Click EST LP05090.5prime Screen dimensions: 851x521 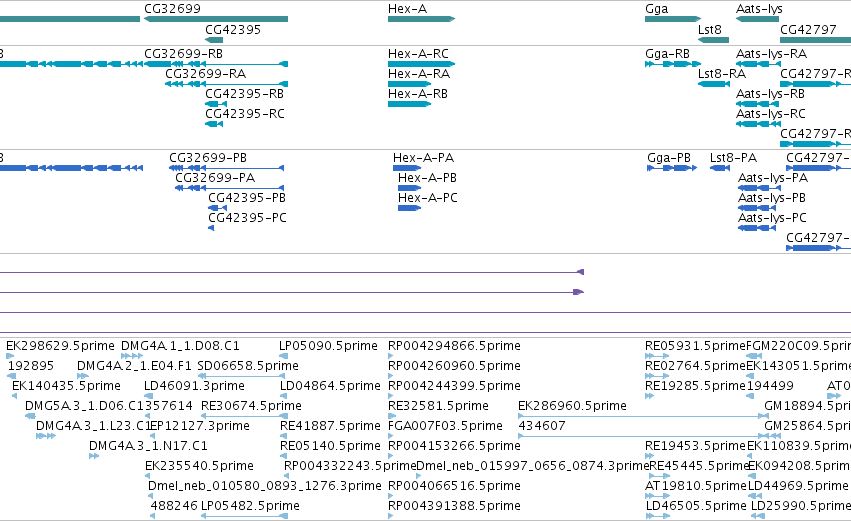tap(328, 346)
